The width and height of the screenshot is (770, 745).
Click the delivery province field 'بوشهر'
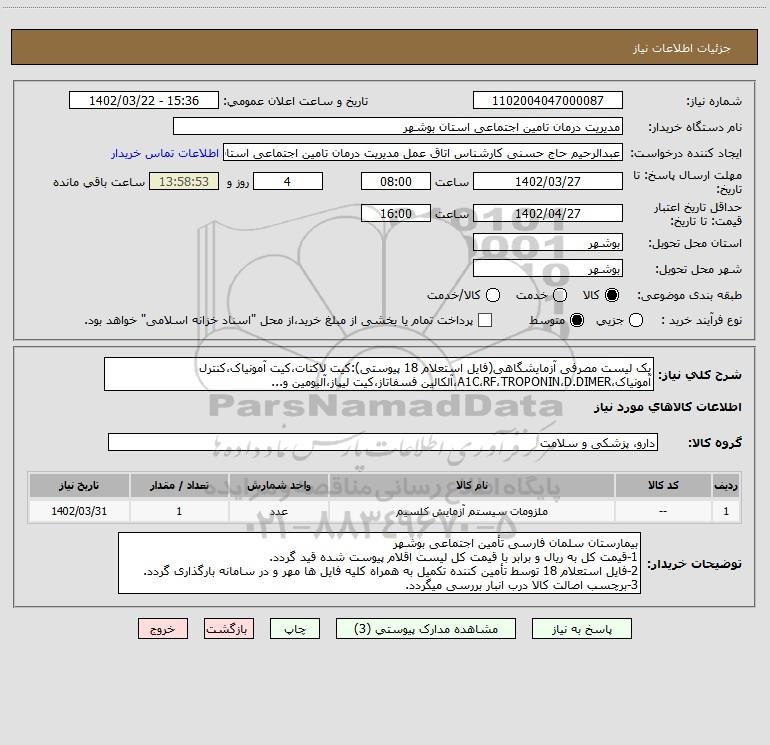(x=548, y=242)
